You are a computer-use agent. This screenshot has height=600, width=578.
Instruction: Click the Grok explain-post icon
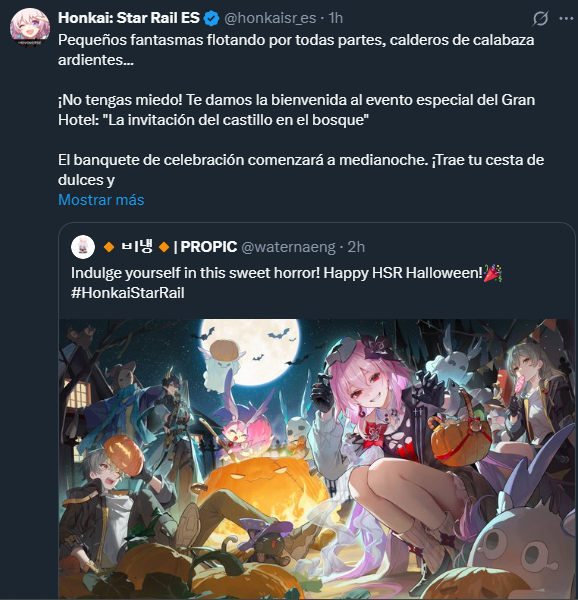(540, 18)
